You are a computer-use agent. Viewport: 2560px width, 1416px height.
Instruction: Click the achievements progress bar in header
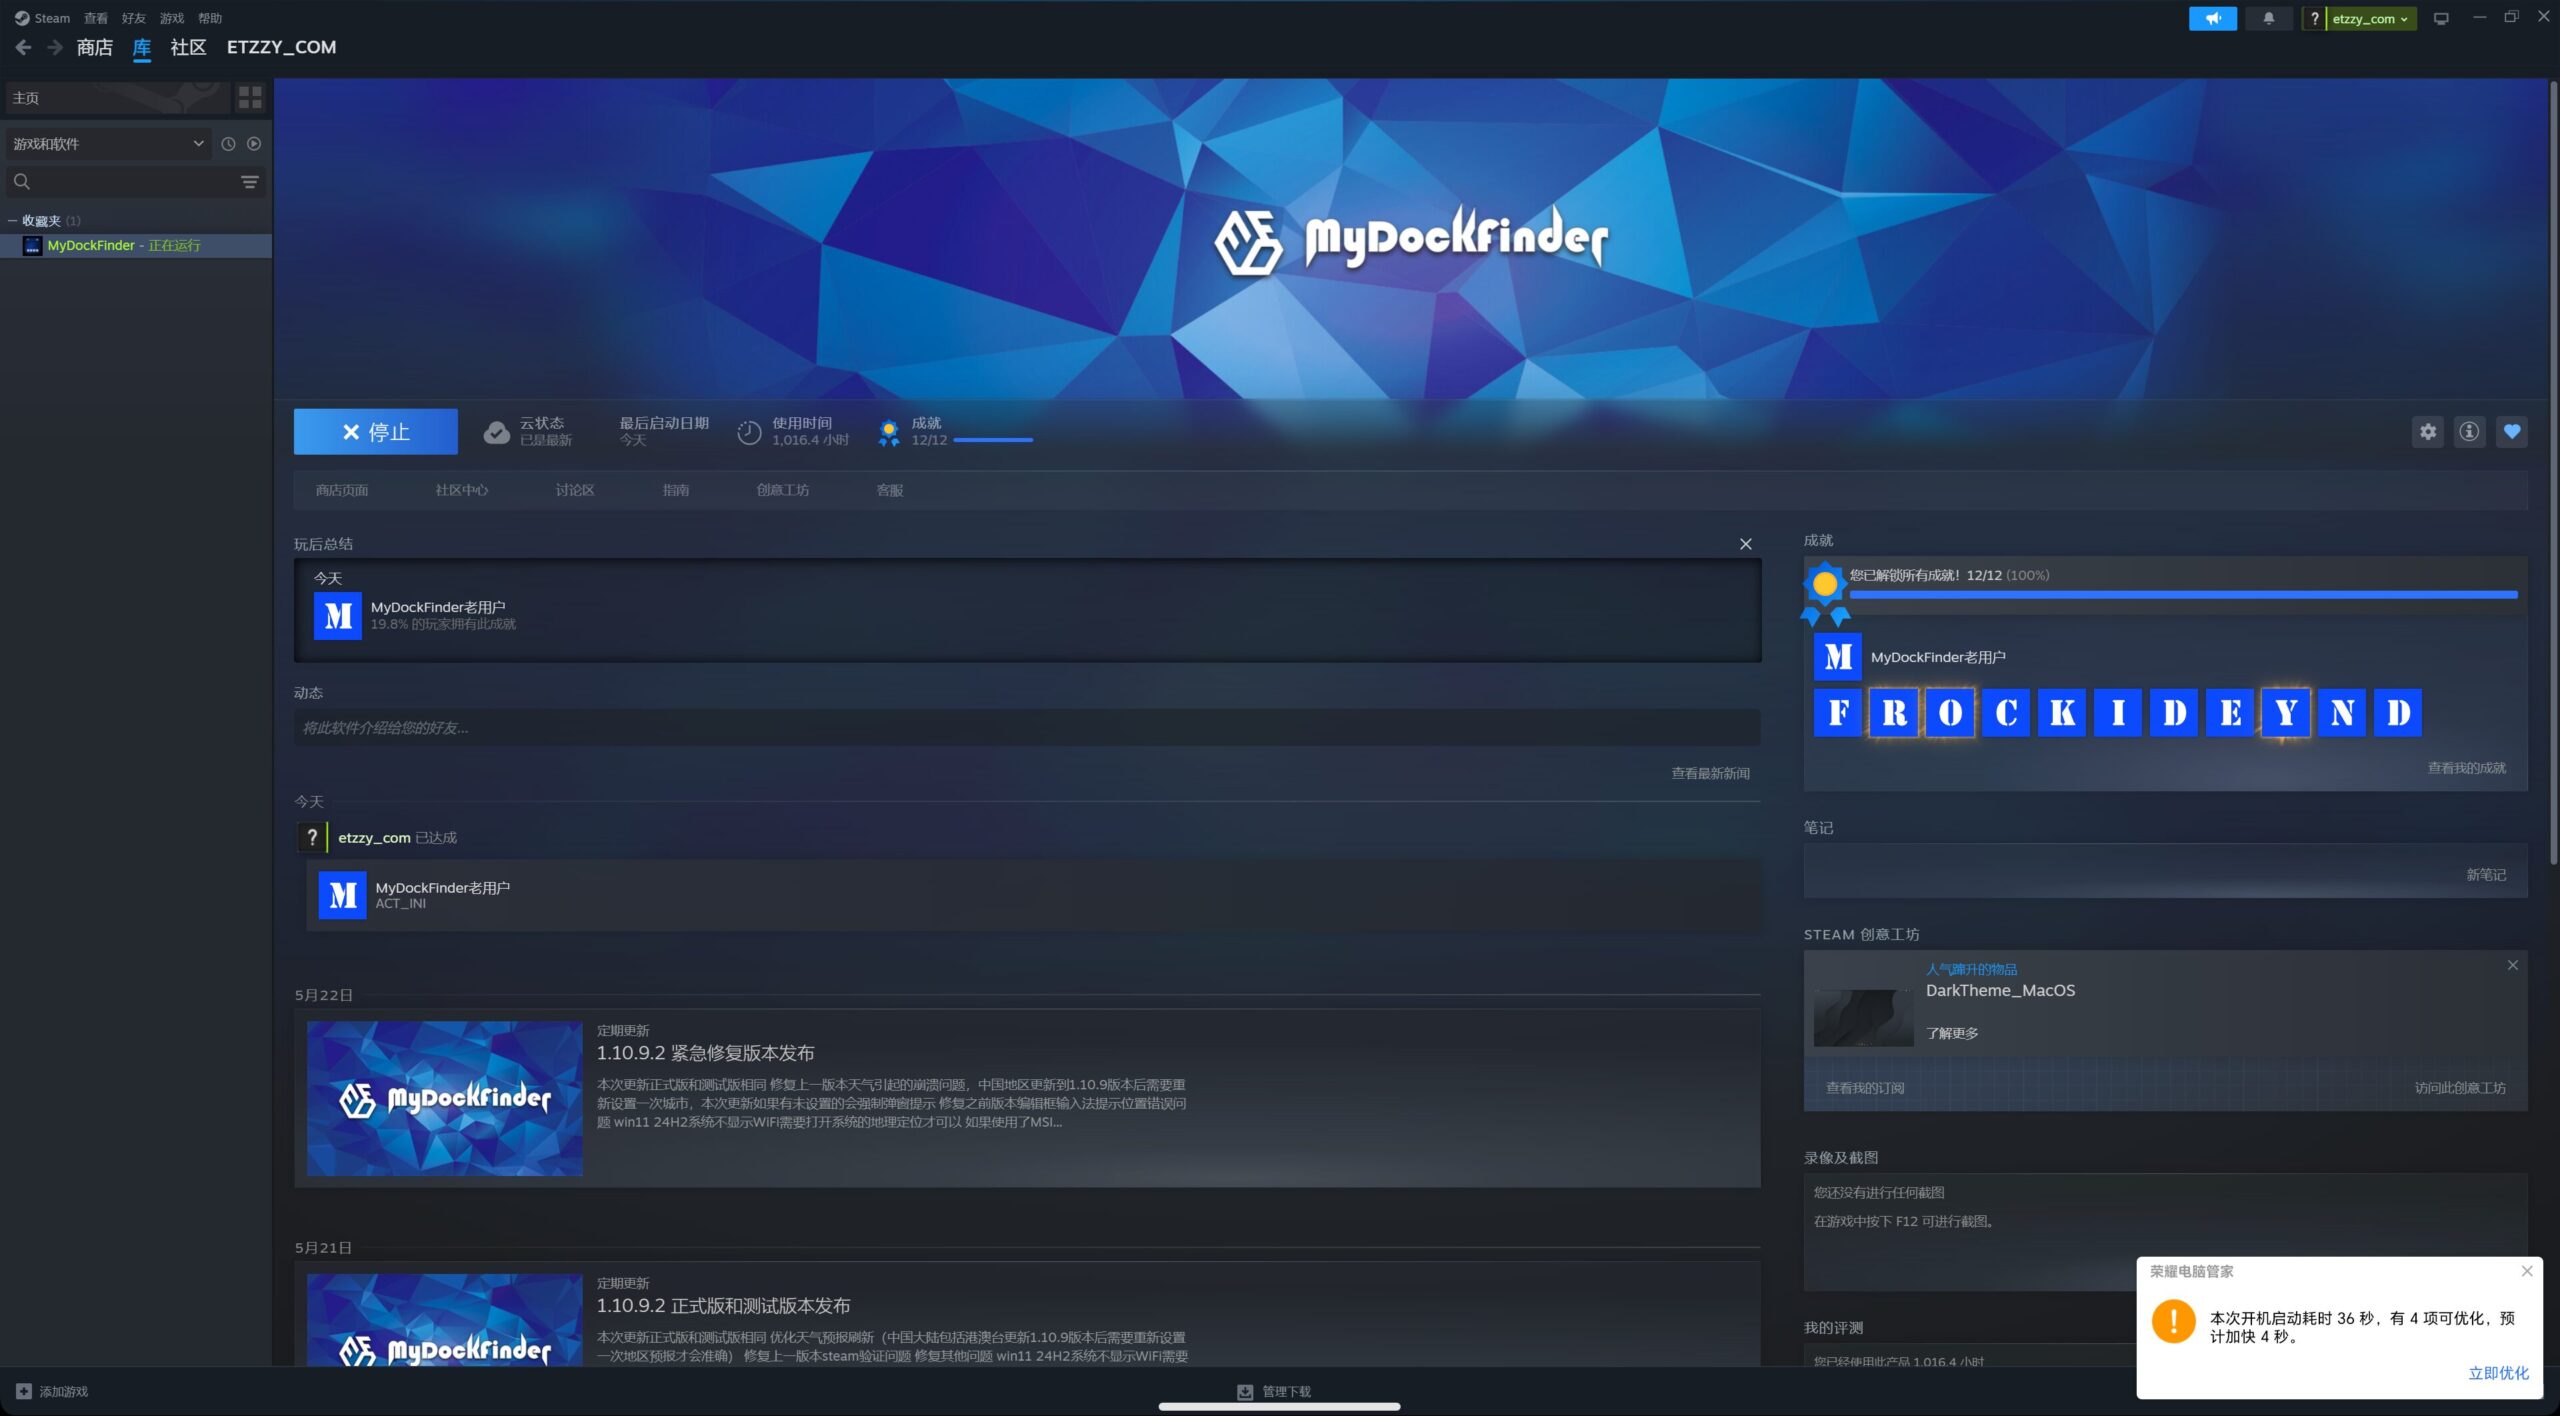[992, 440]
